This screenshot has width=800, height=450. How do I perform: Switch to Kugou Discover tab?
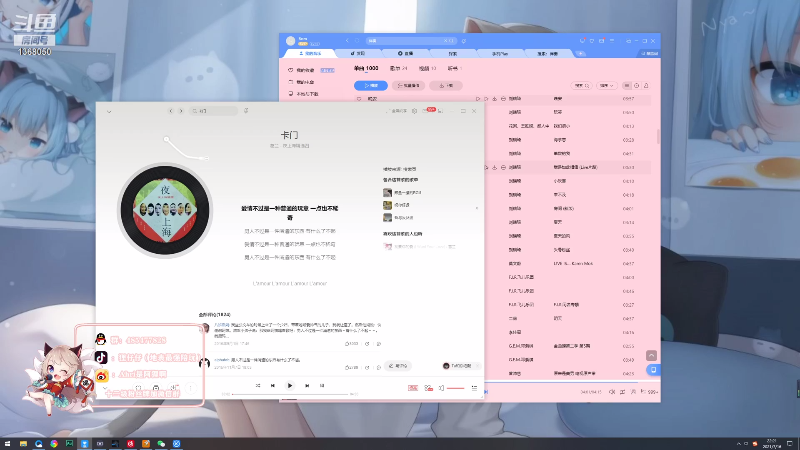(x=360, y=53)
